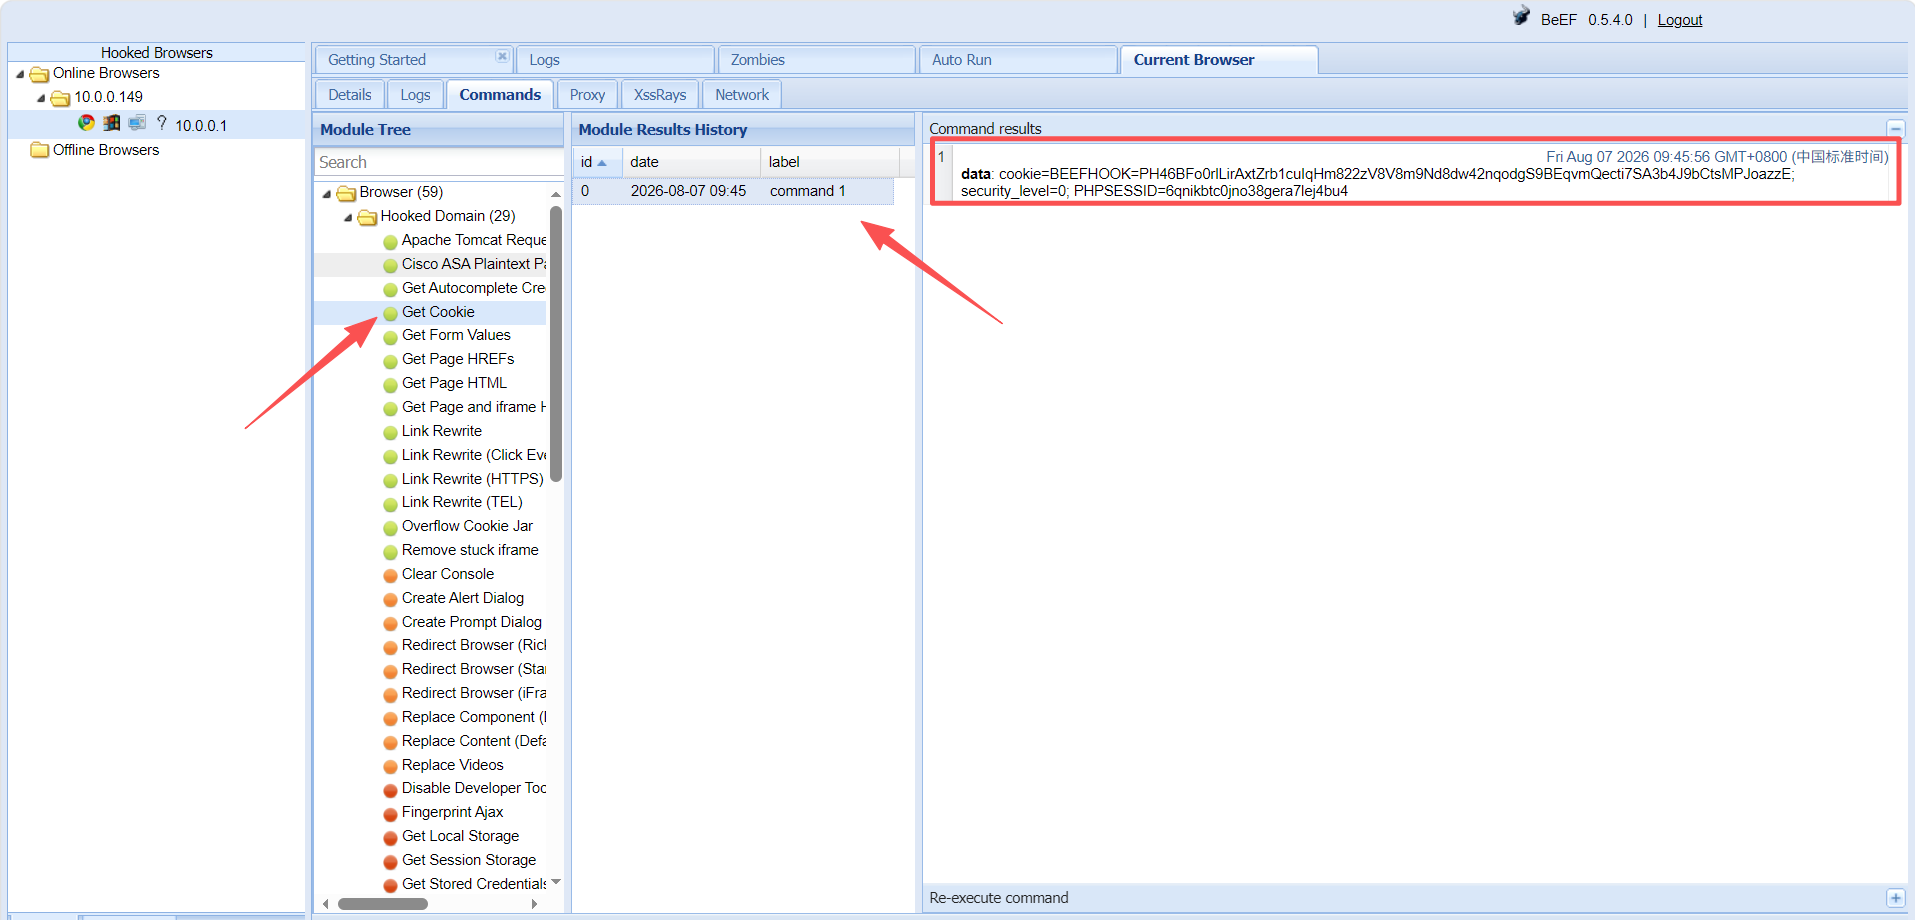Click the module Search input field
This screenshot has width=1915, height=920.
point(439,162)
